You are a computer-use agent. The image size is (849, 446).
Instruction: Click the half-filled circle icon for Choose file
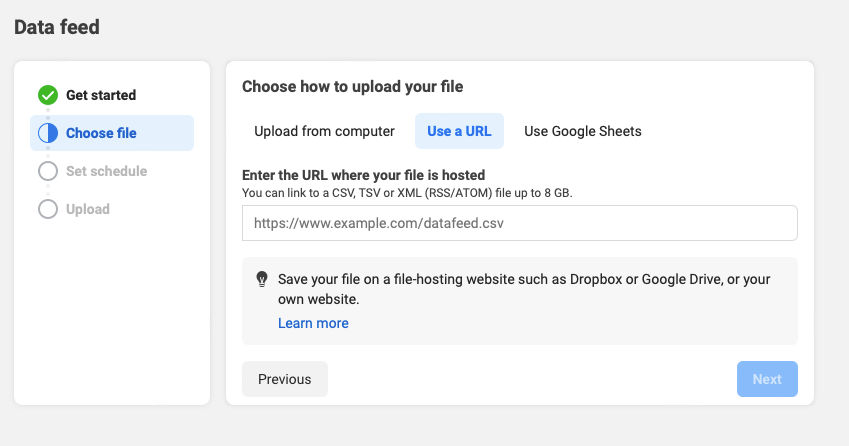(x=47, y=133)
